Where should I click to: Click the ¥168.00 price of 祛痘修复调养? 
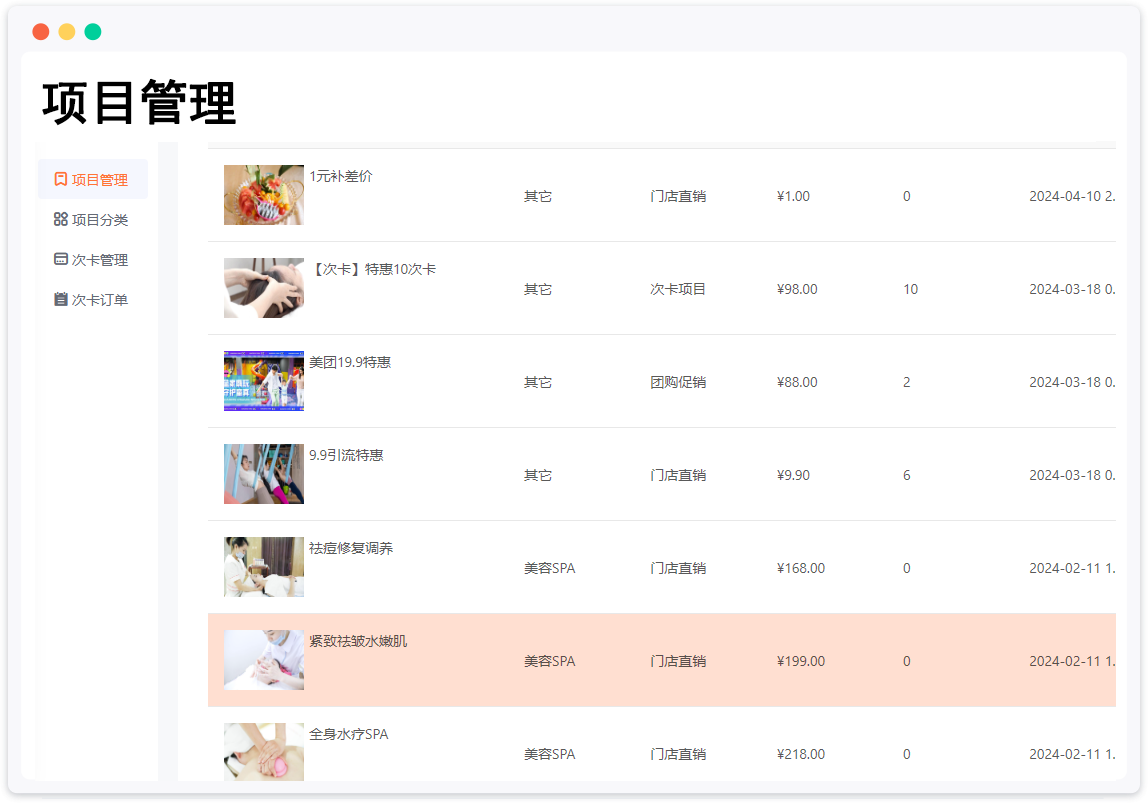pyautogui.click(x=800, y=568)
